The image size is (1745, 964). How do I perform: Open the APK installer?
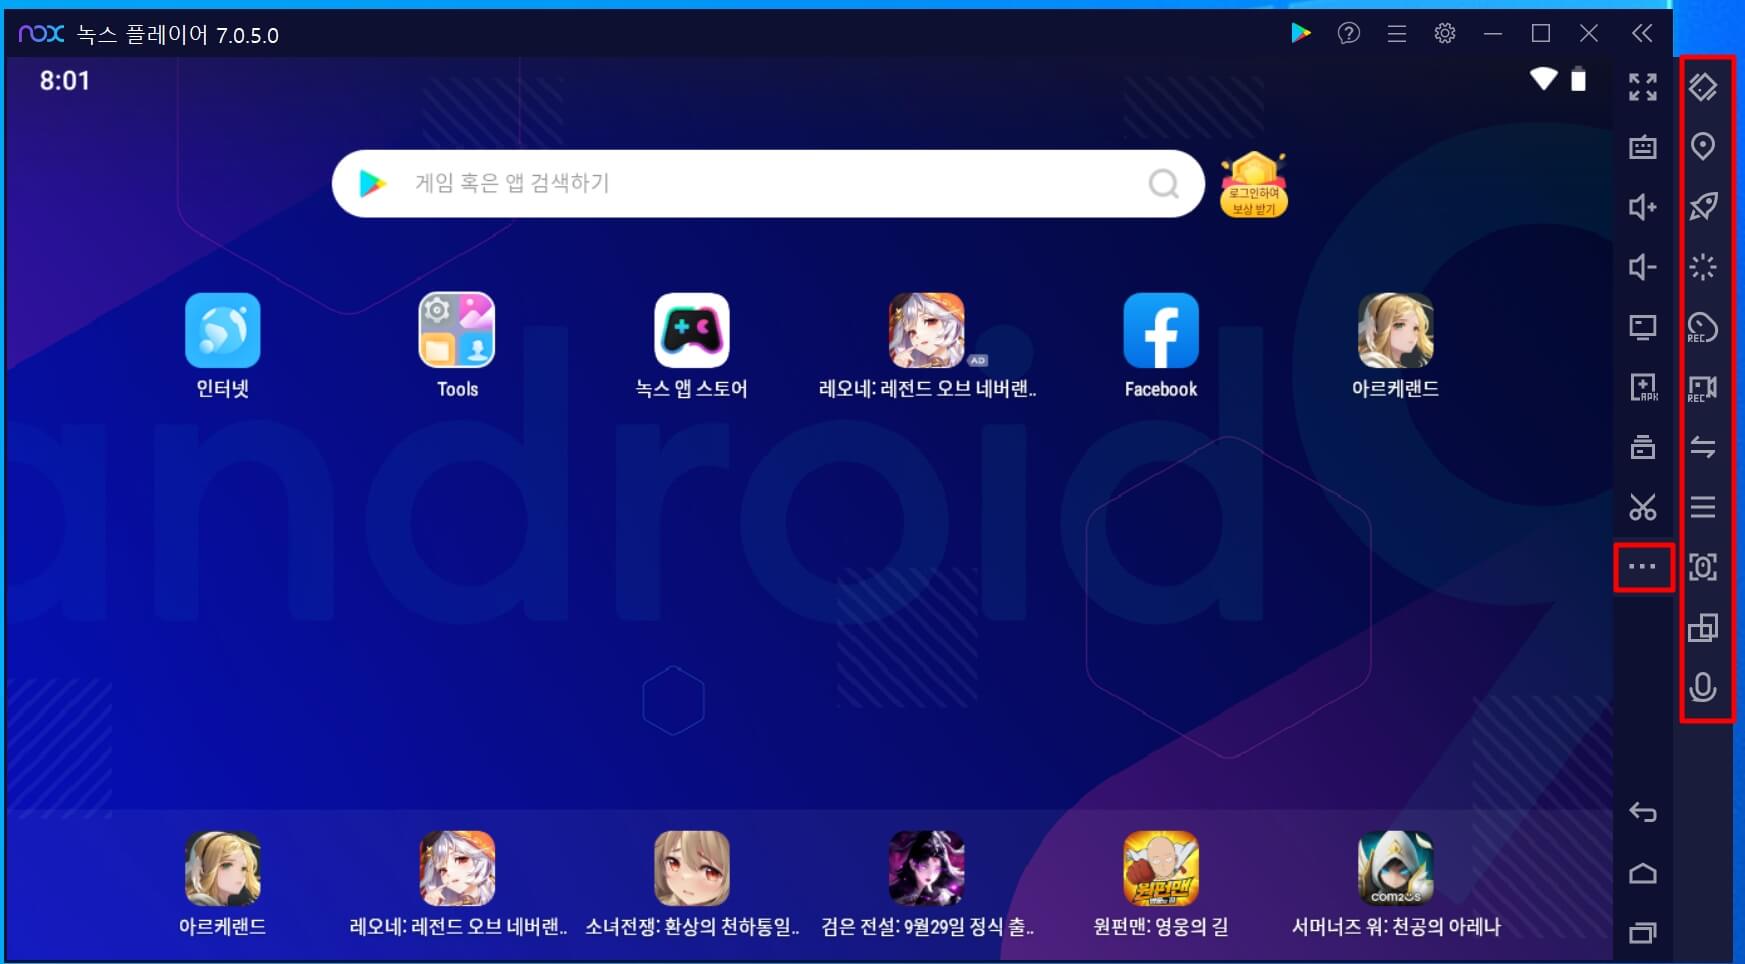1643,387
